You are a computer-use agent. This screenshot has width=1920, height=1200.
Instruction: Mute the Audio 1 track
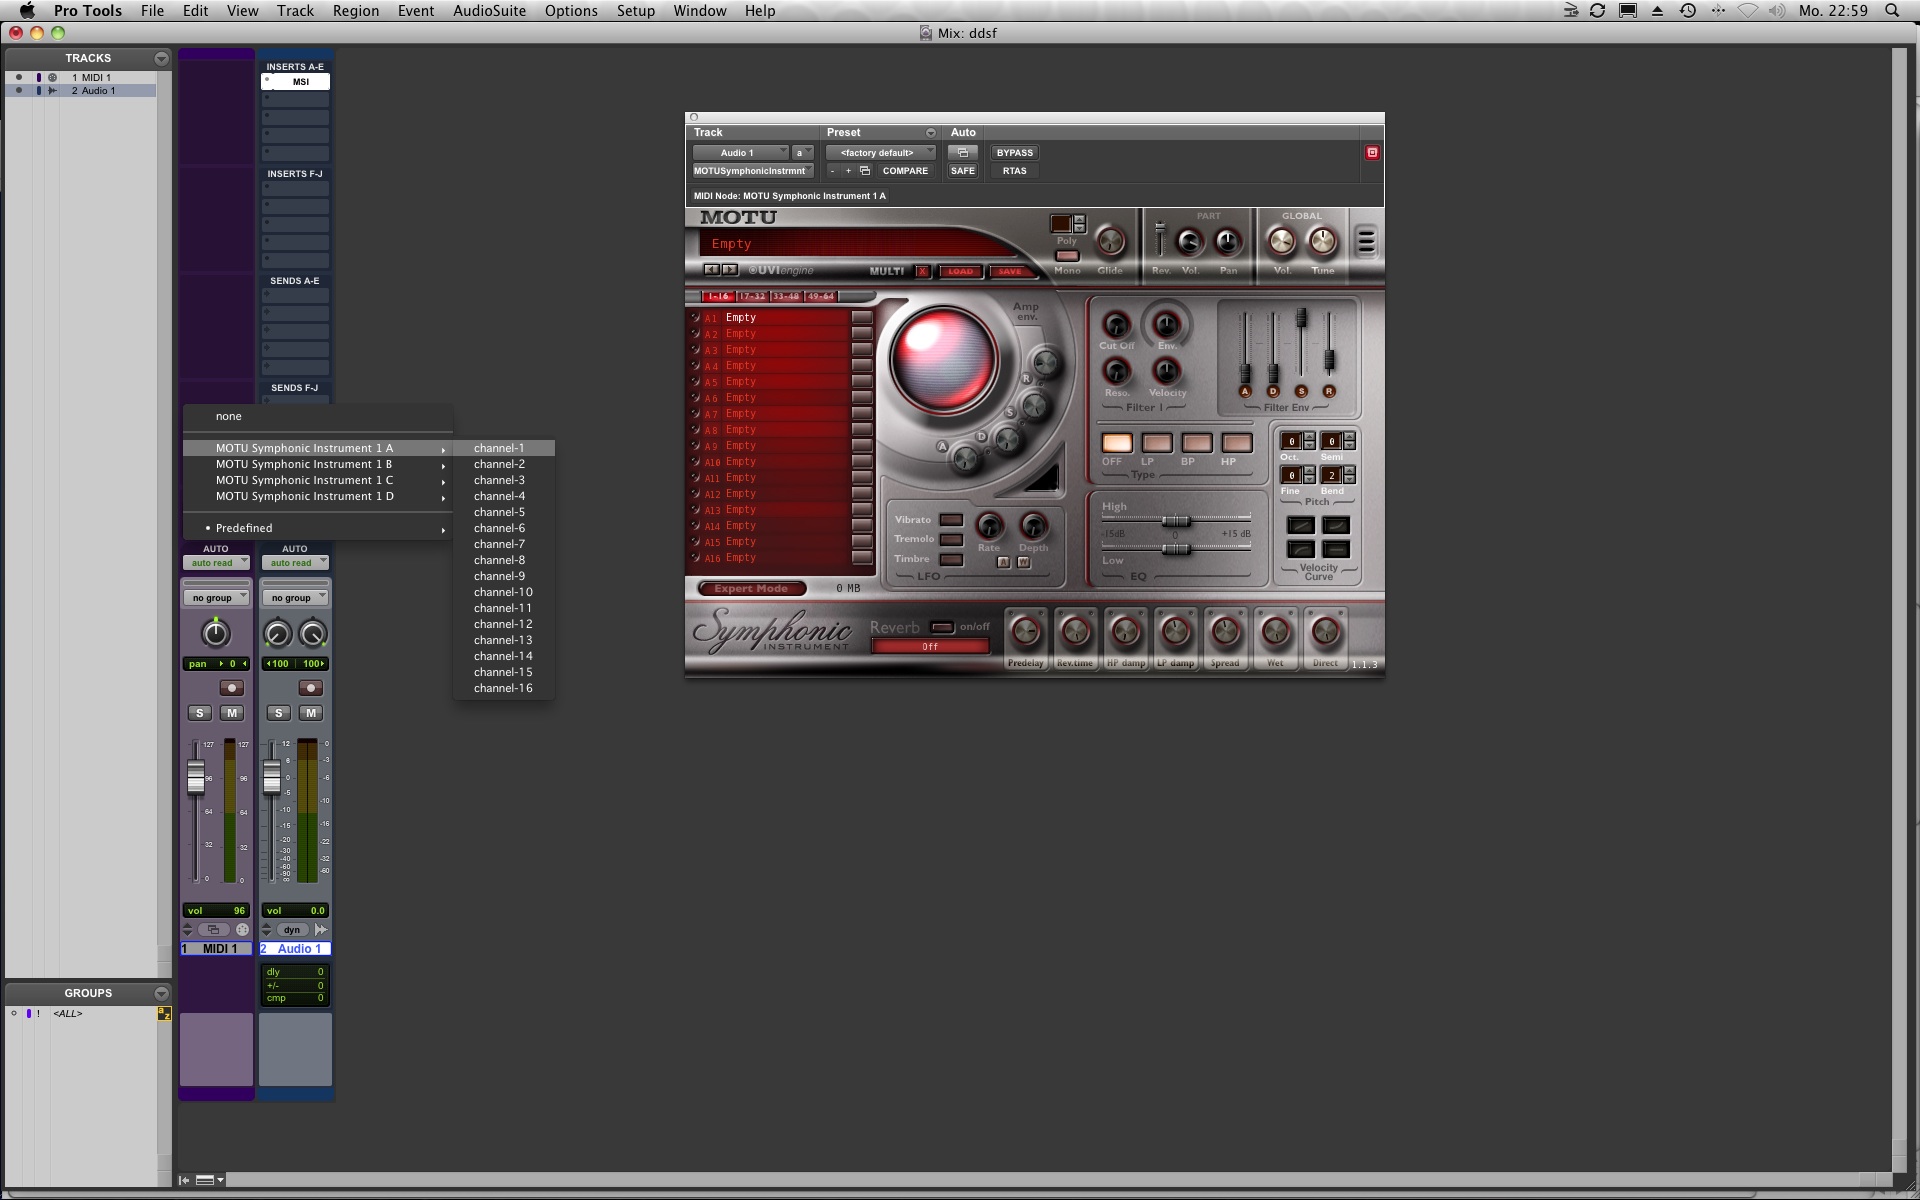(x=311, y=713)
